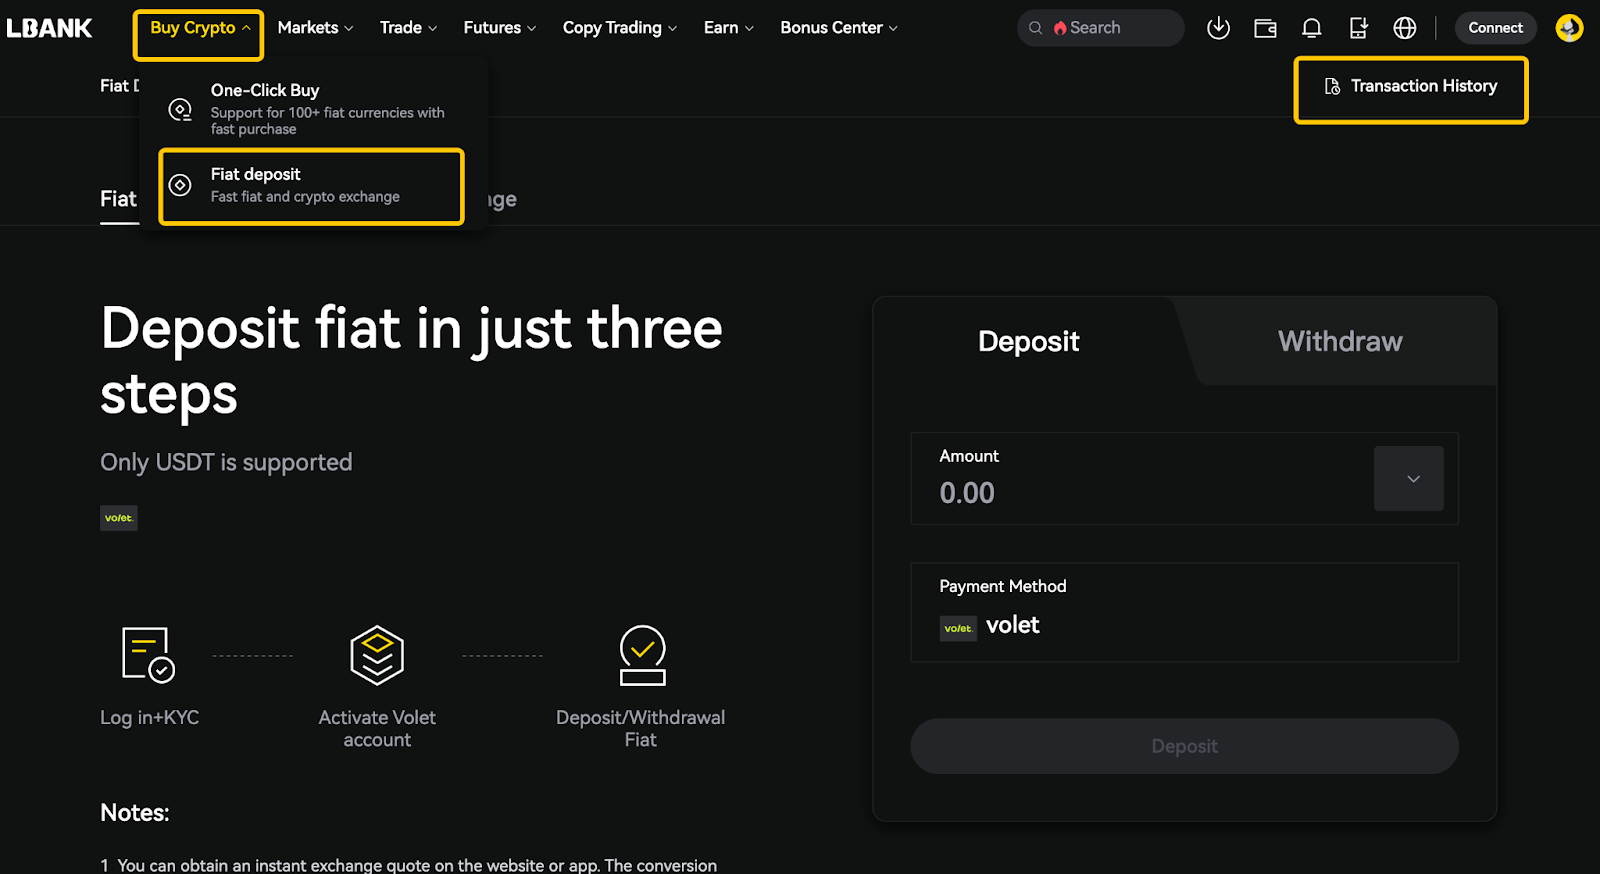Click the grey Deposit submit button
Image resolution: width=1600 pixels, height=874 pixels.
click(1184, 746)
